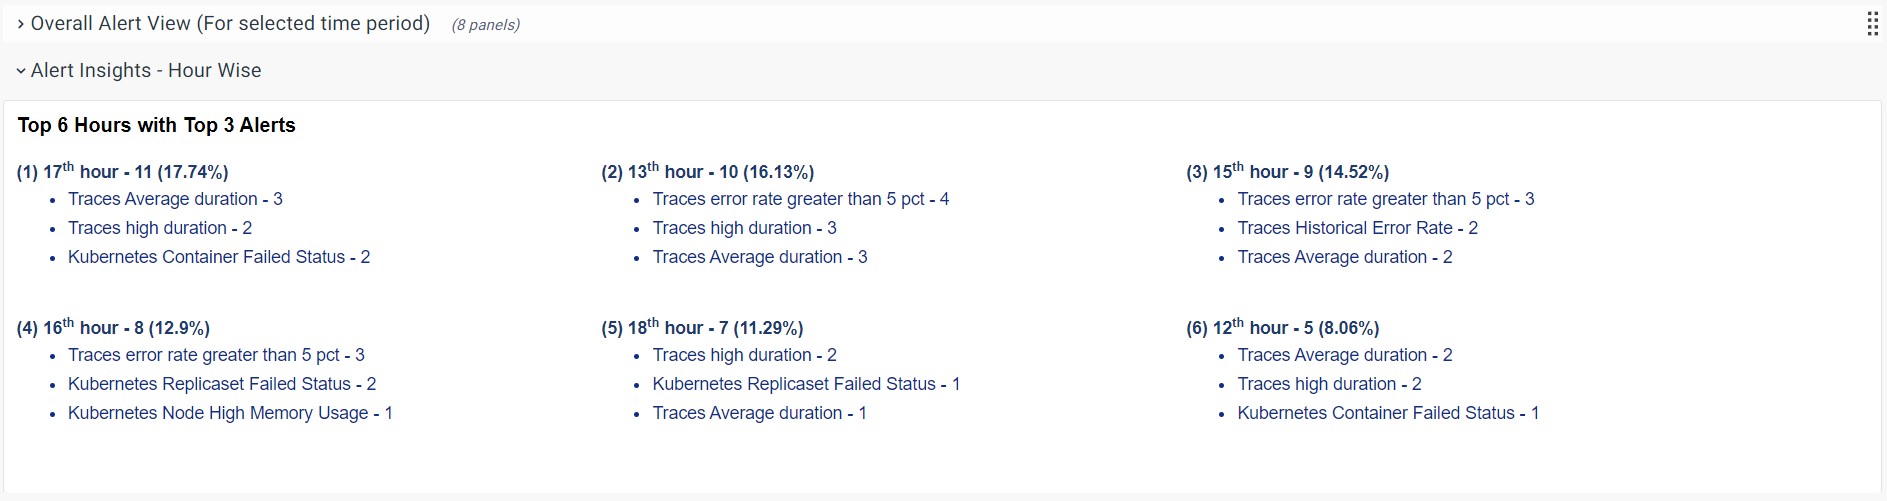Select Kubernetes Node High Memory Usage alert

tap(230, 413)
